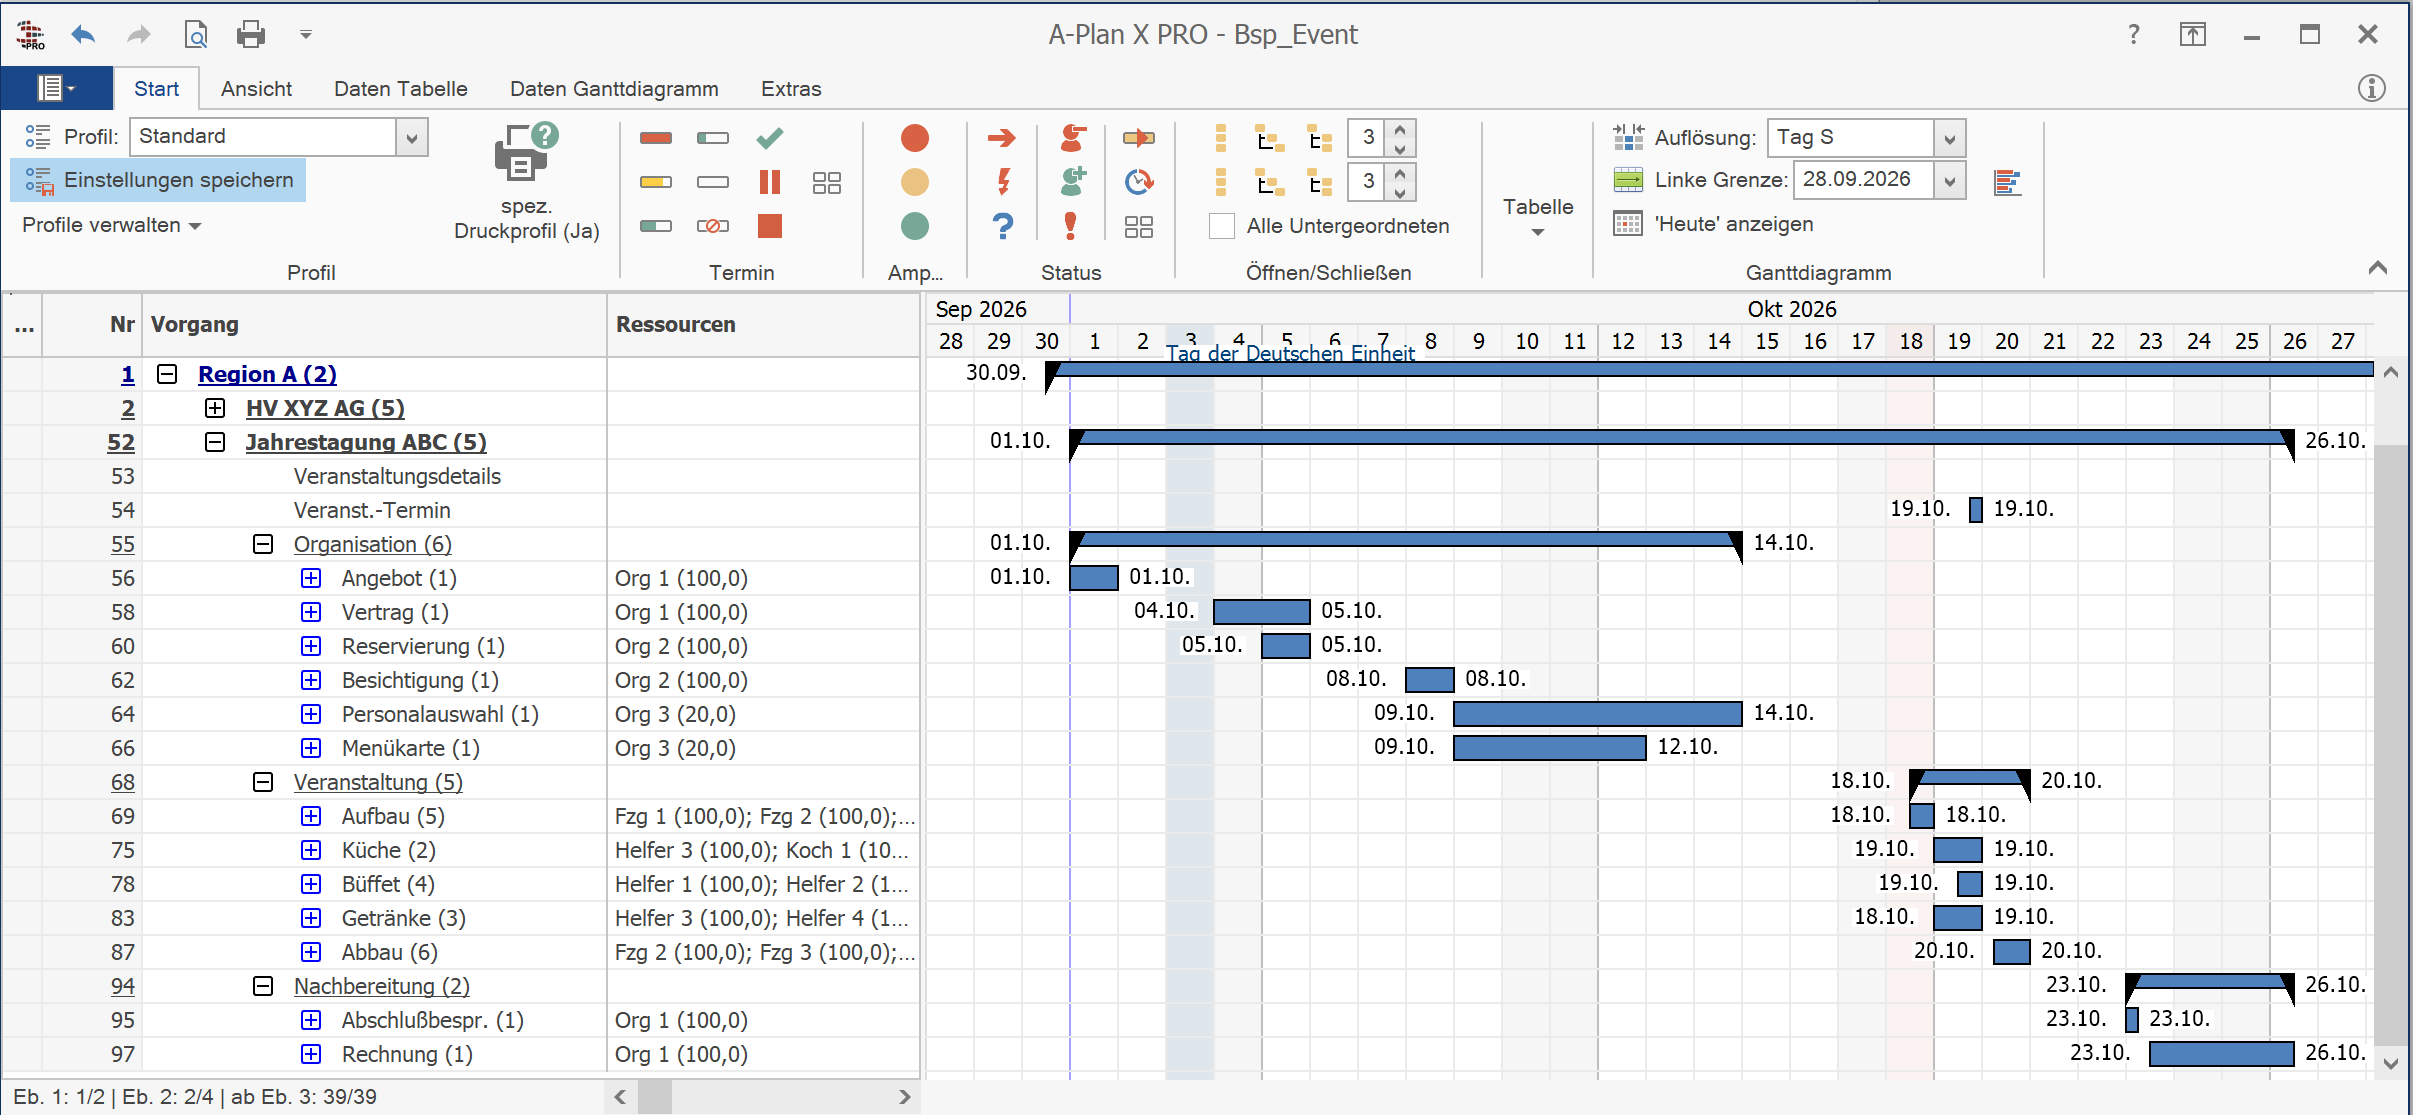Click the Gantt layout icon beside Linke Grenze
Image resolution: width=2413 pixels, height=1115 pixels.
2008,182
